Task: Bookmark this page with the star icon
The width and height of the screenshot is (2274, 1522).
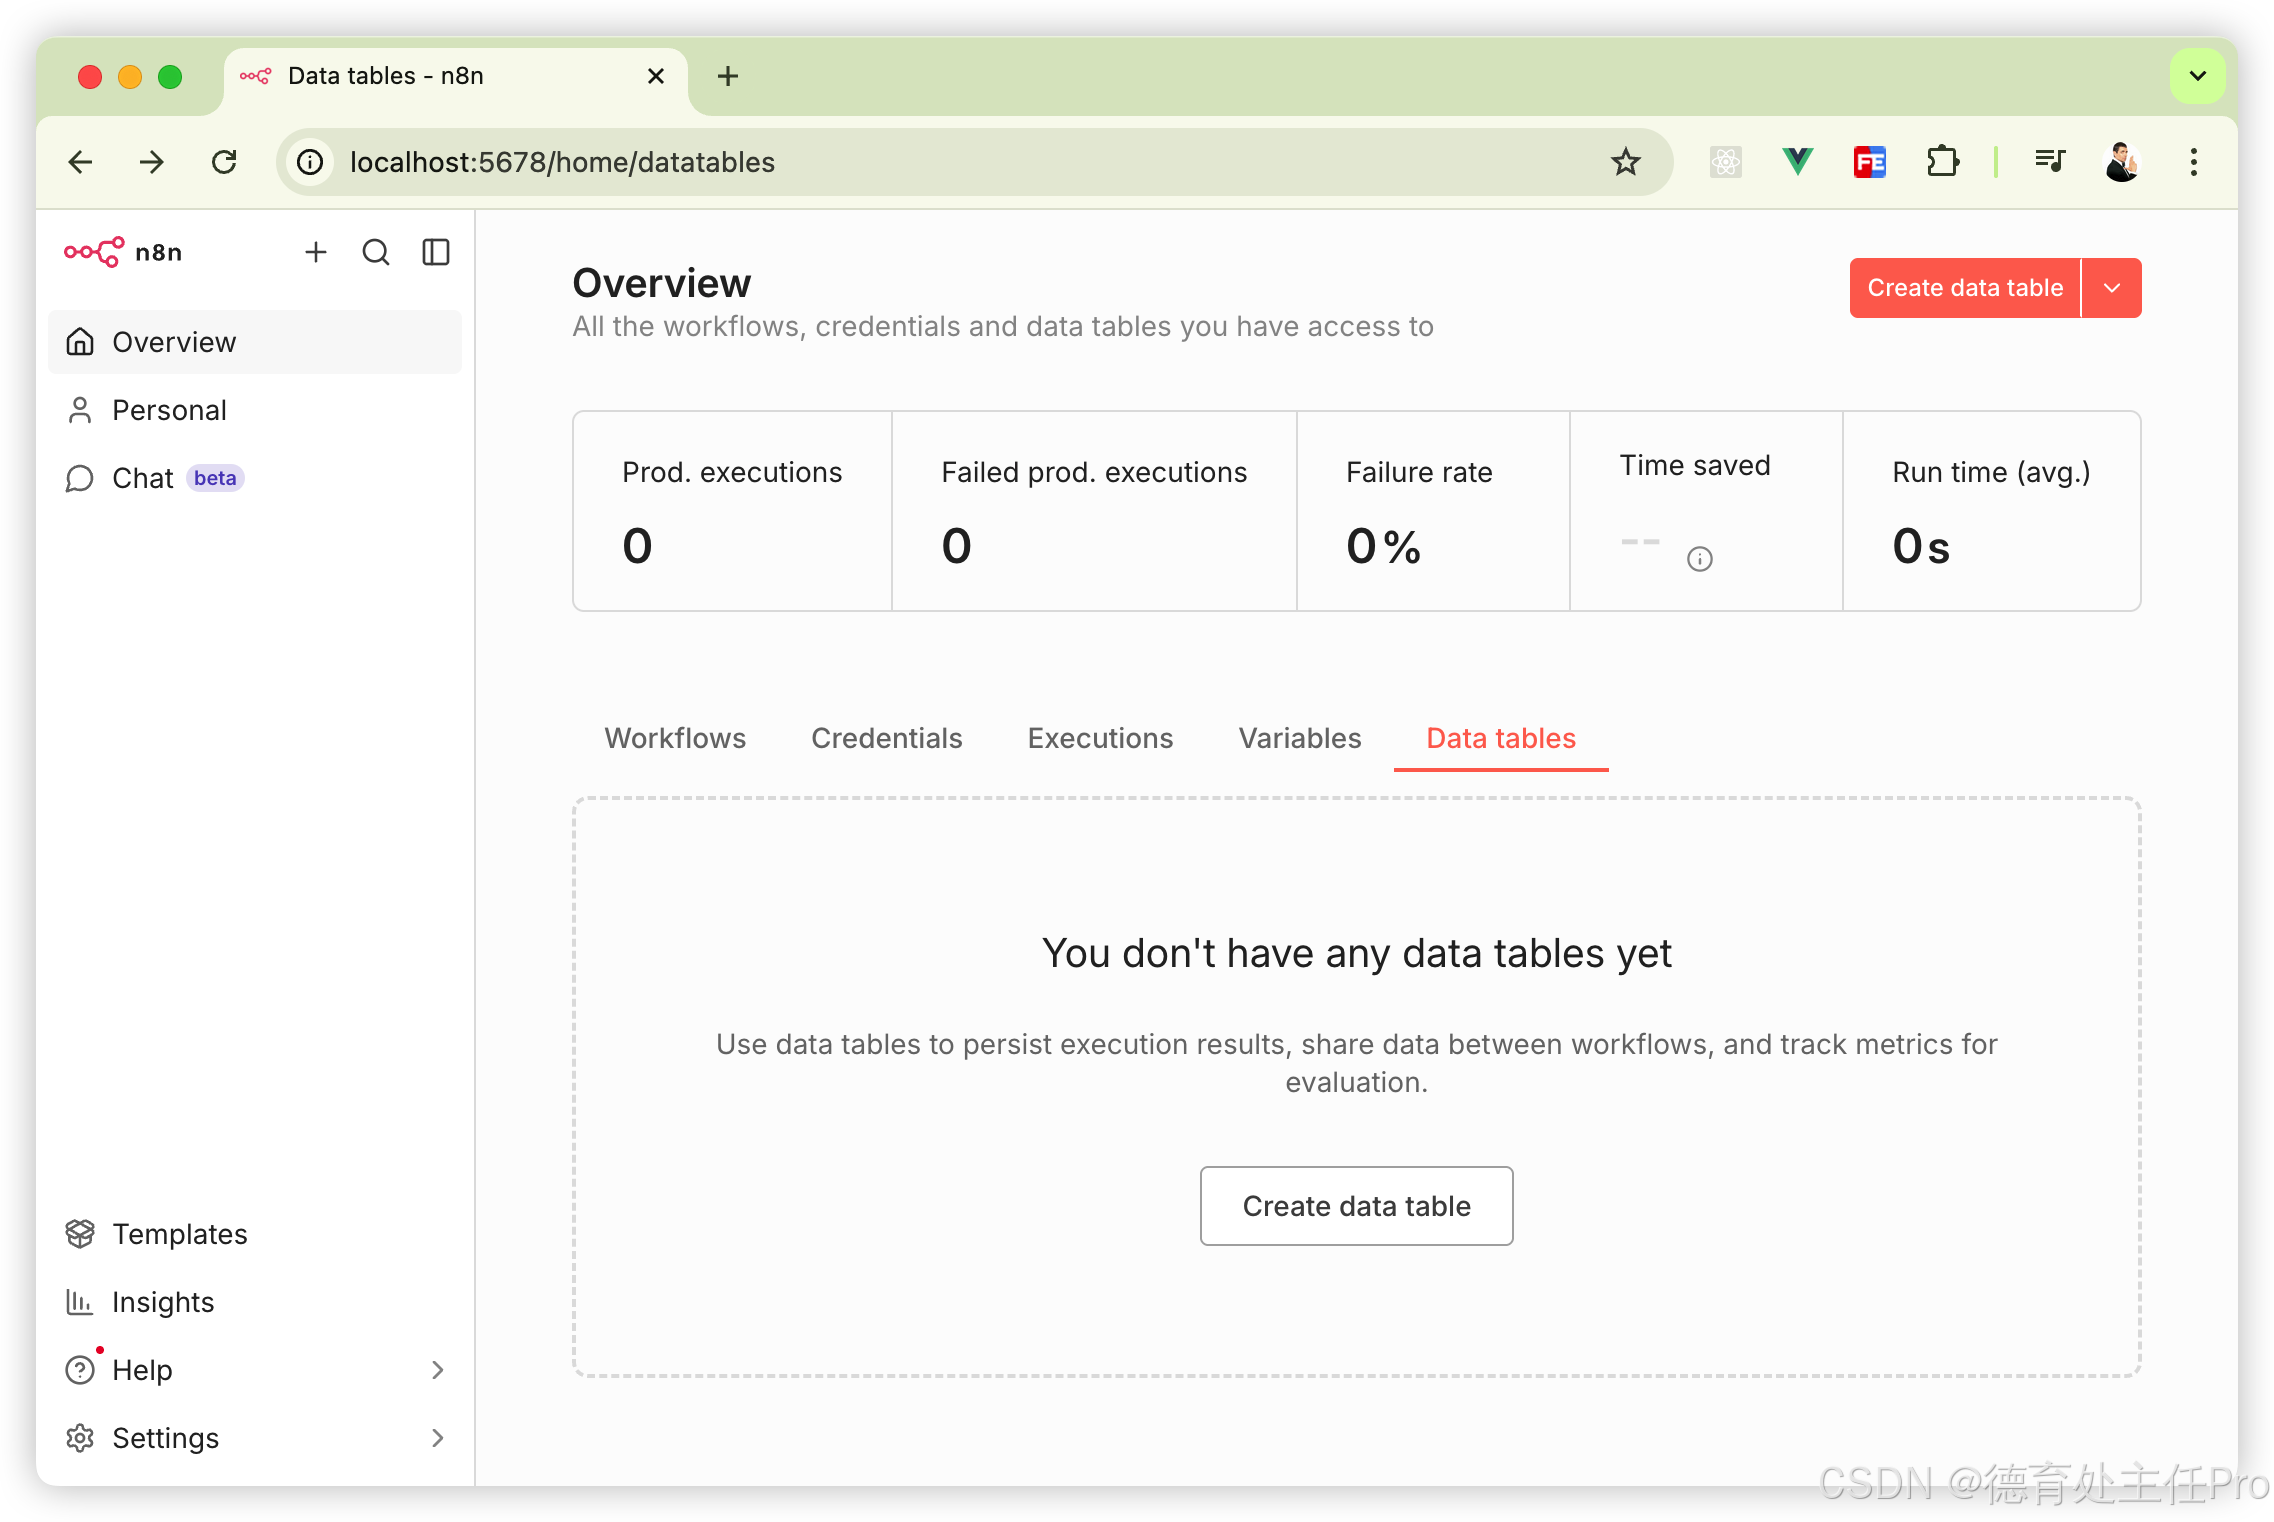Action: (x=1626, y=161)
